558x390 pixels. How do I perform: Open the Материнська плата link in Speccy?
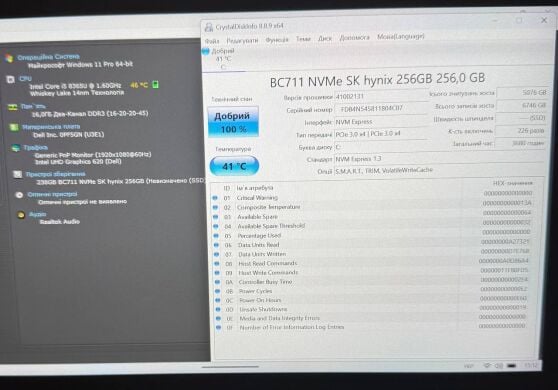click(x=51, y=127)
